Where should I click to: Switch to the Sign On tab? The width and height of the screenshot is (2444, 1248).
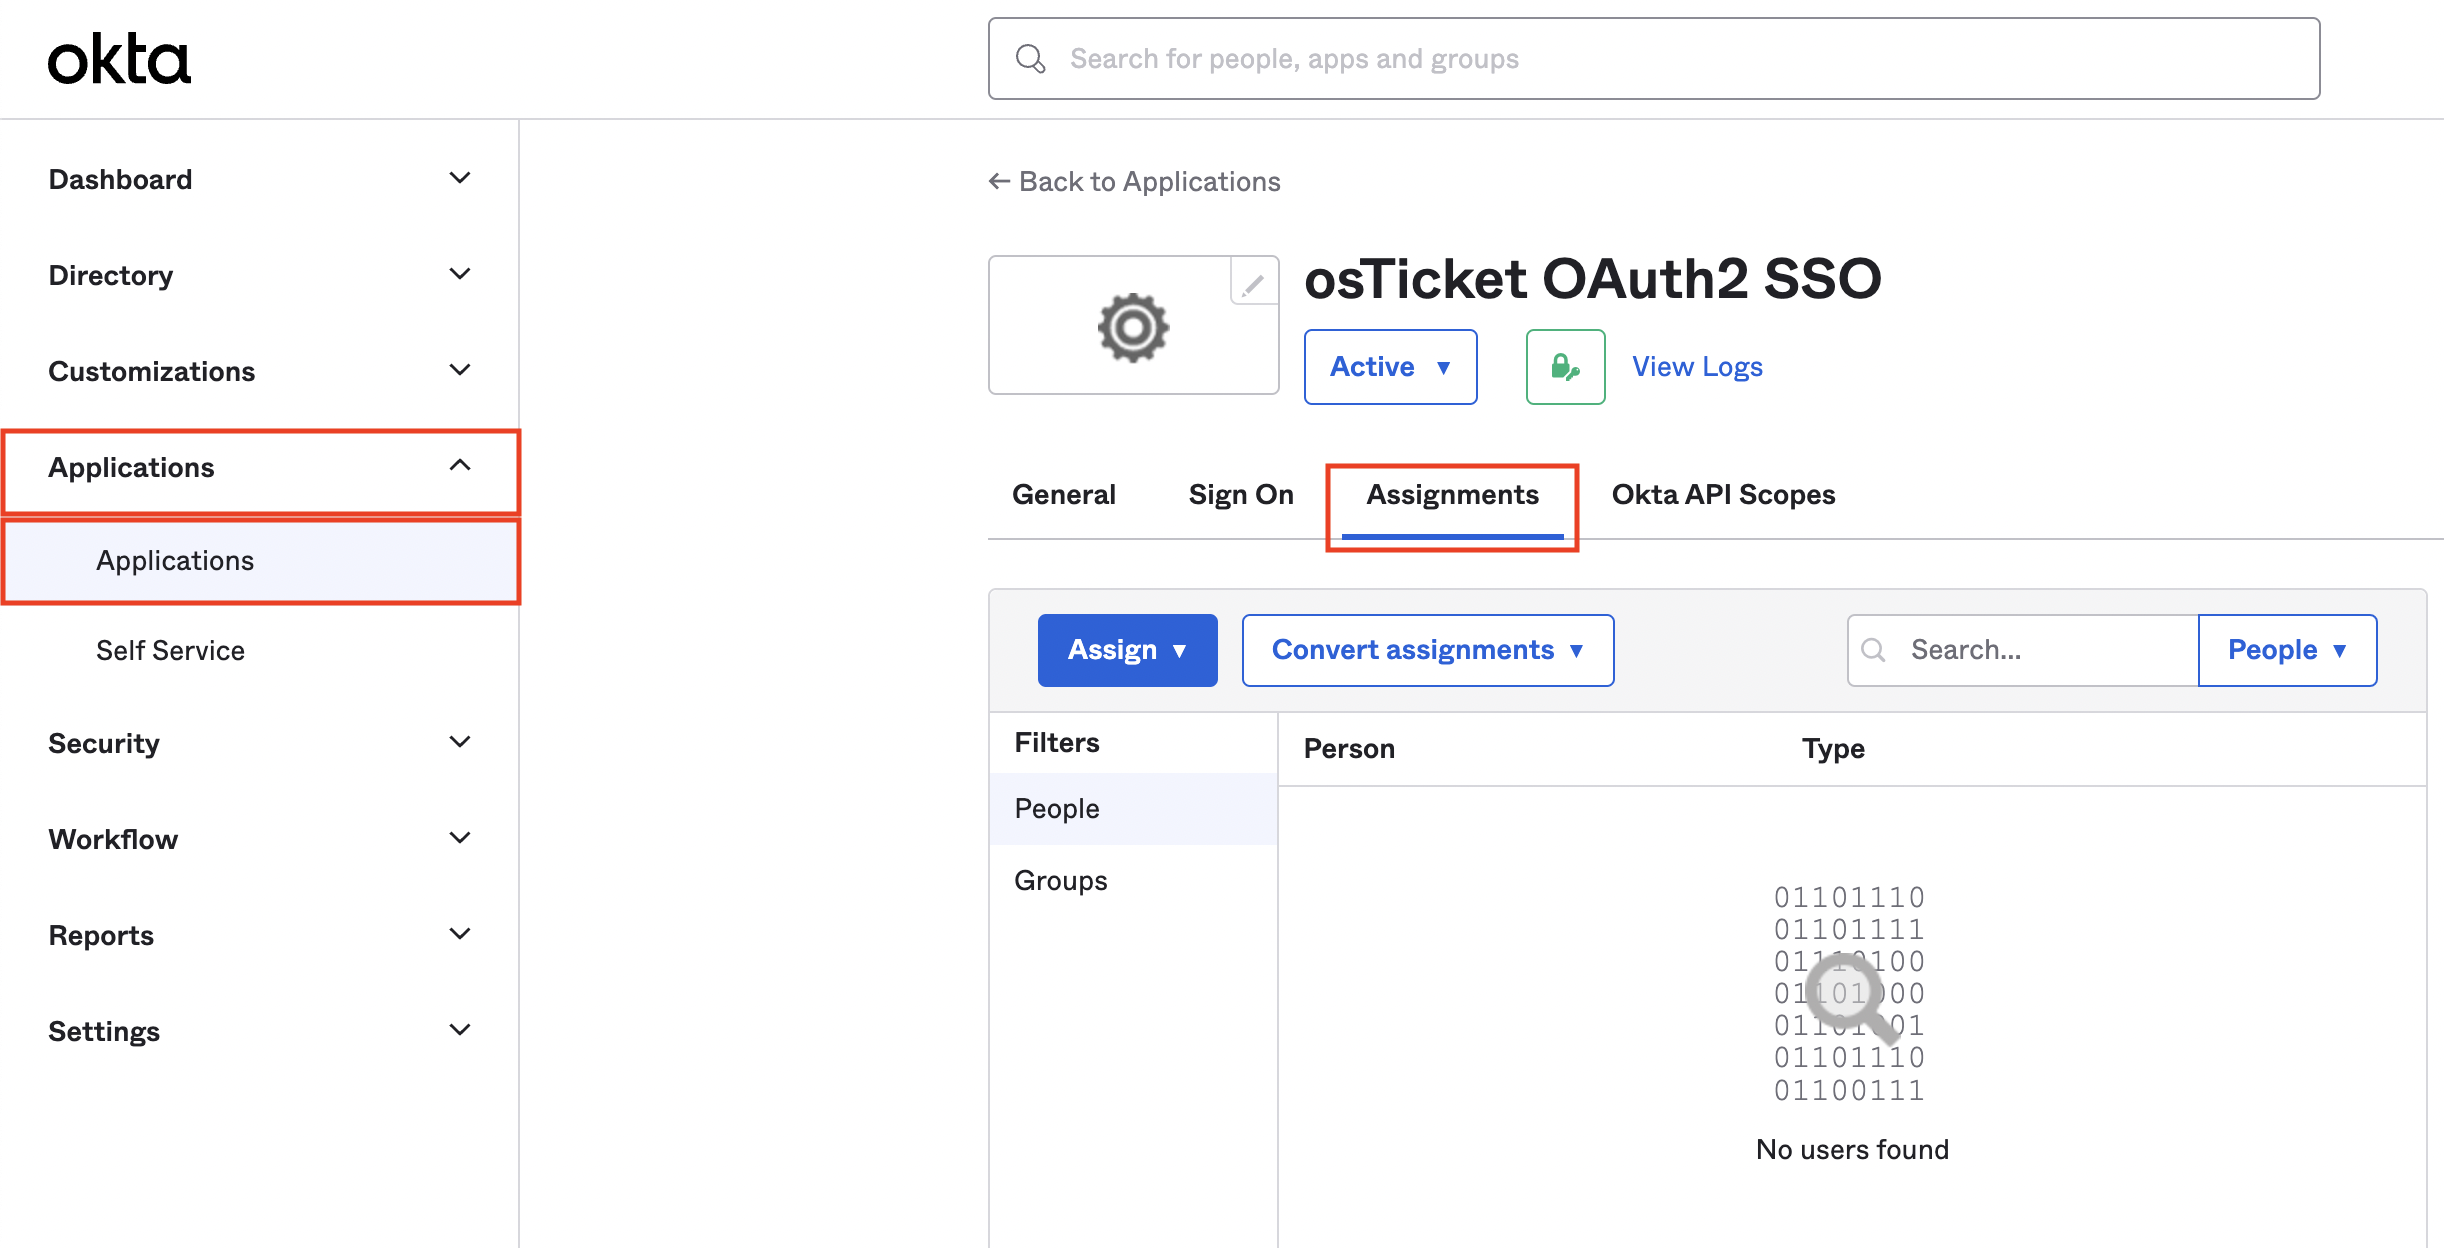point(1240,495)
